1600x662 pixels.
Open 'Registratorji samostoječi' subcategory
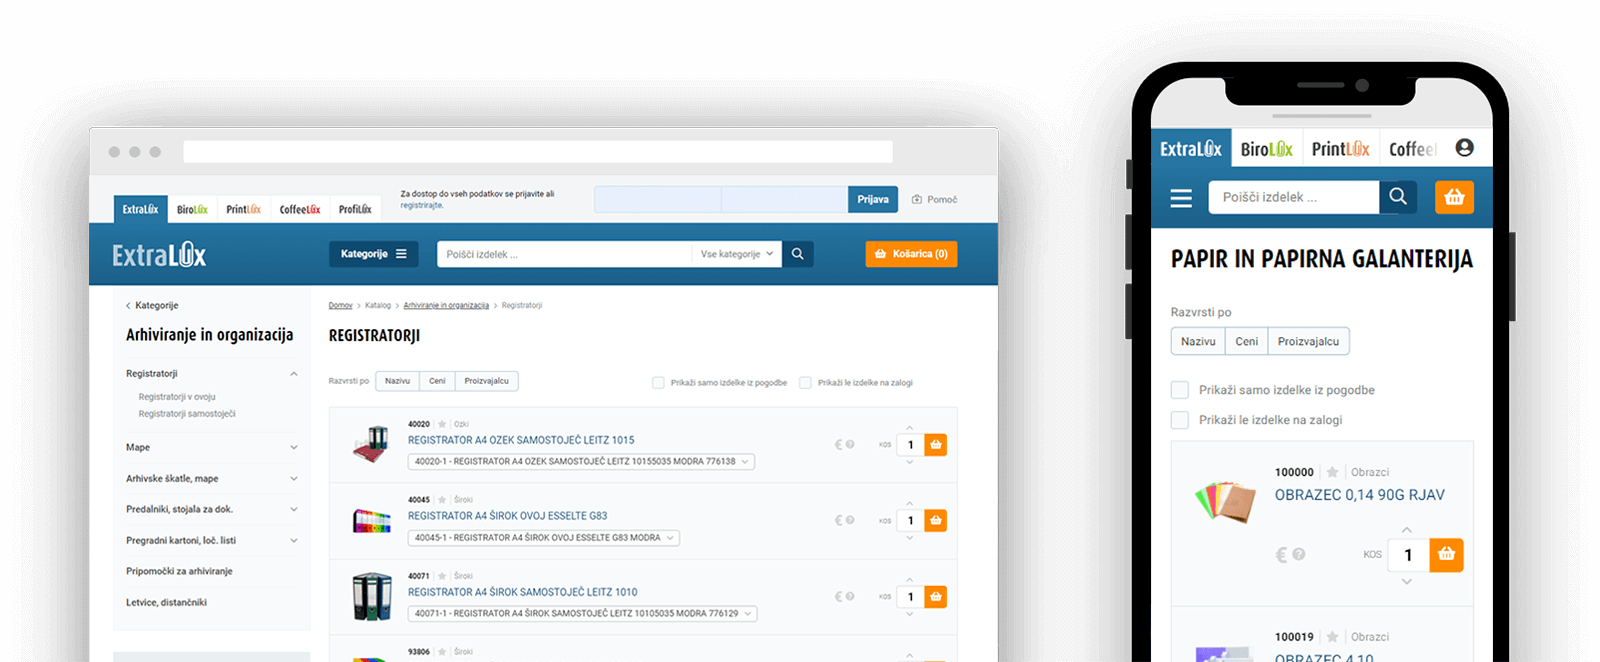pyautogui.click(x=187, y=414)
